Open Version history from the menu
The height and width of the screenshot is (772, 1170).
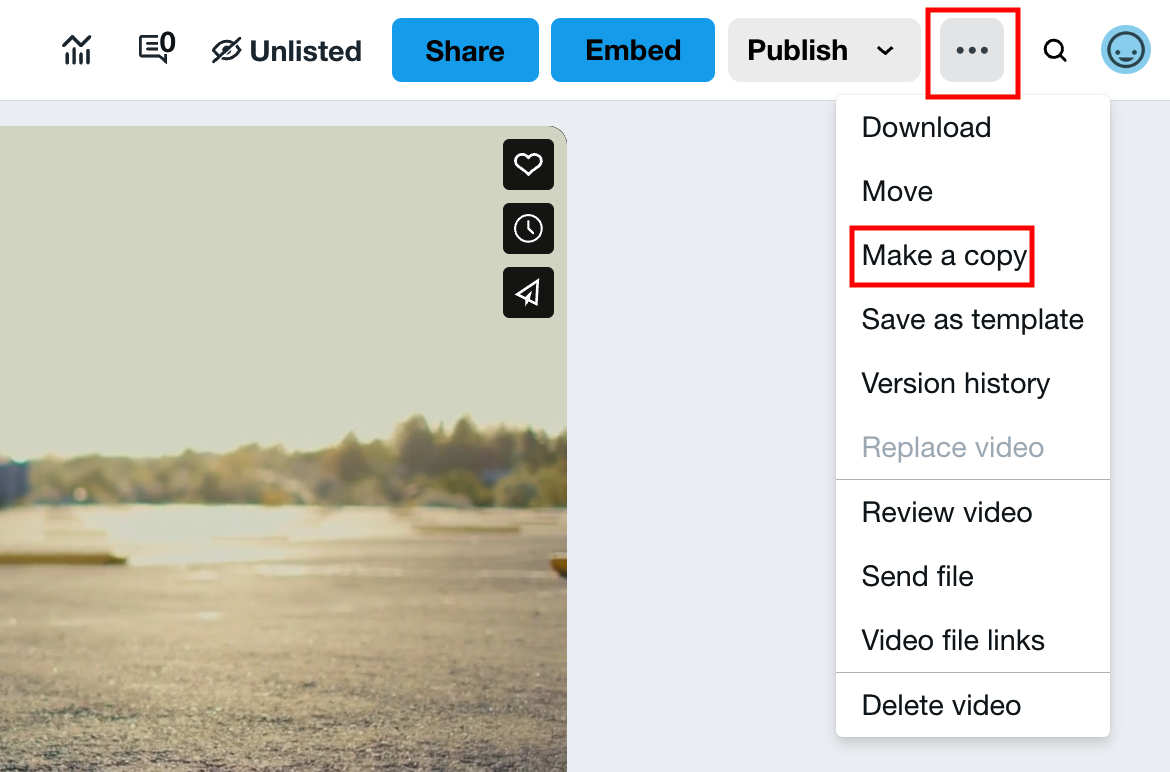point(955,384)
